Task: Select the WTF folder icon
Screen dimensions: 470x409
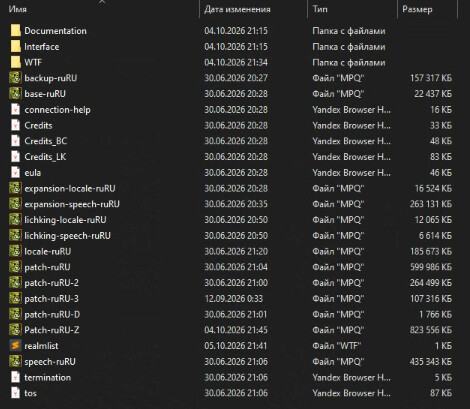Action: coord(15,62)
